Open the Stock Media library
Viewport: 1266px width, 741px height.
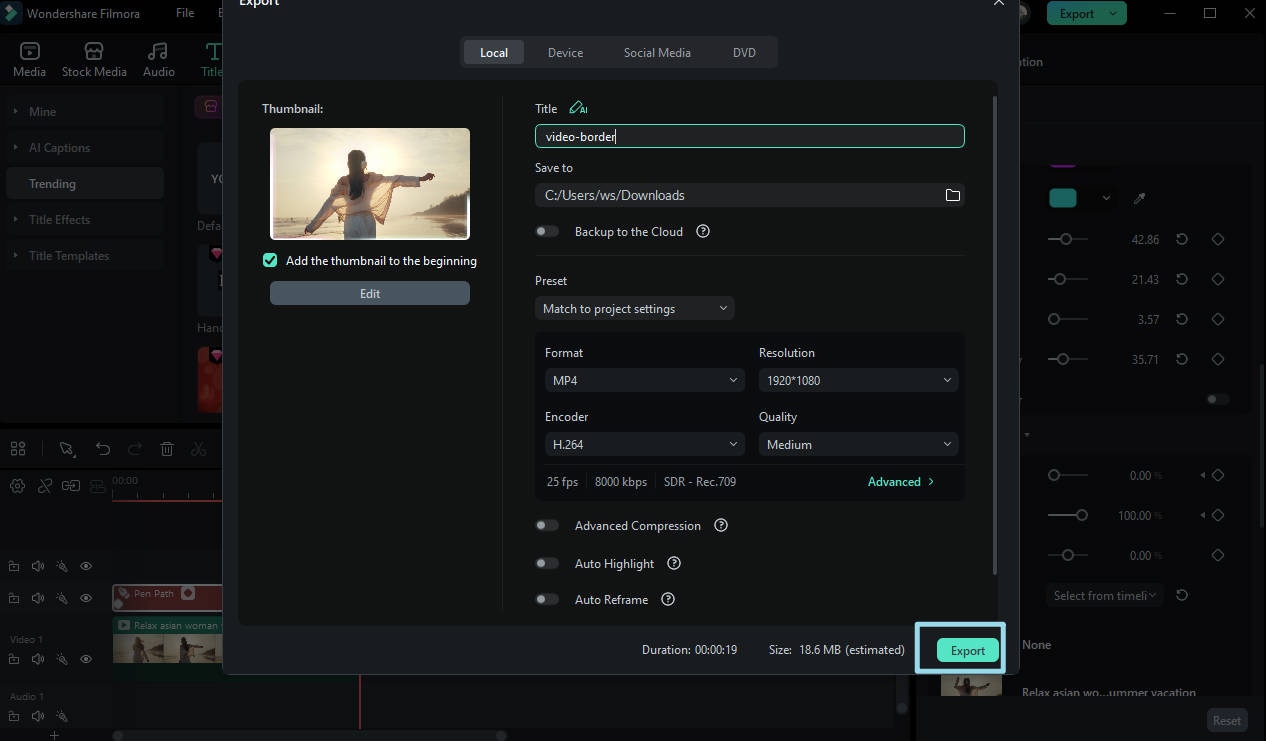pyautogui.click(x=94, y=57)
